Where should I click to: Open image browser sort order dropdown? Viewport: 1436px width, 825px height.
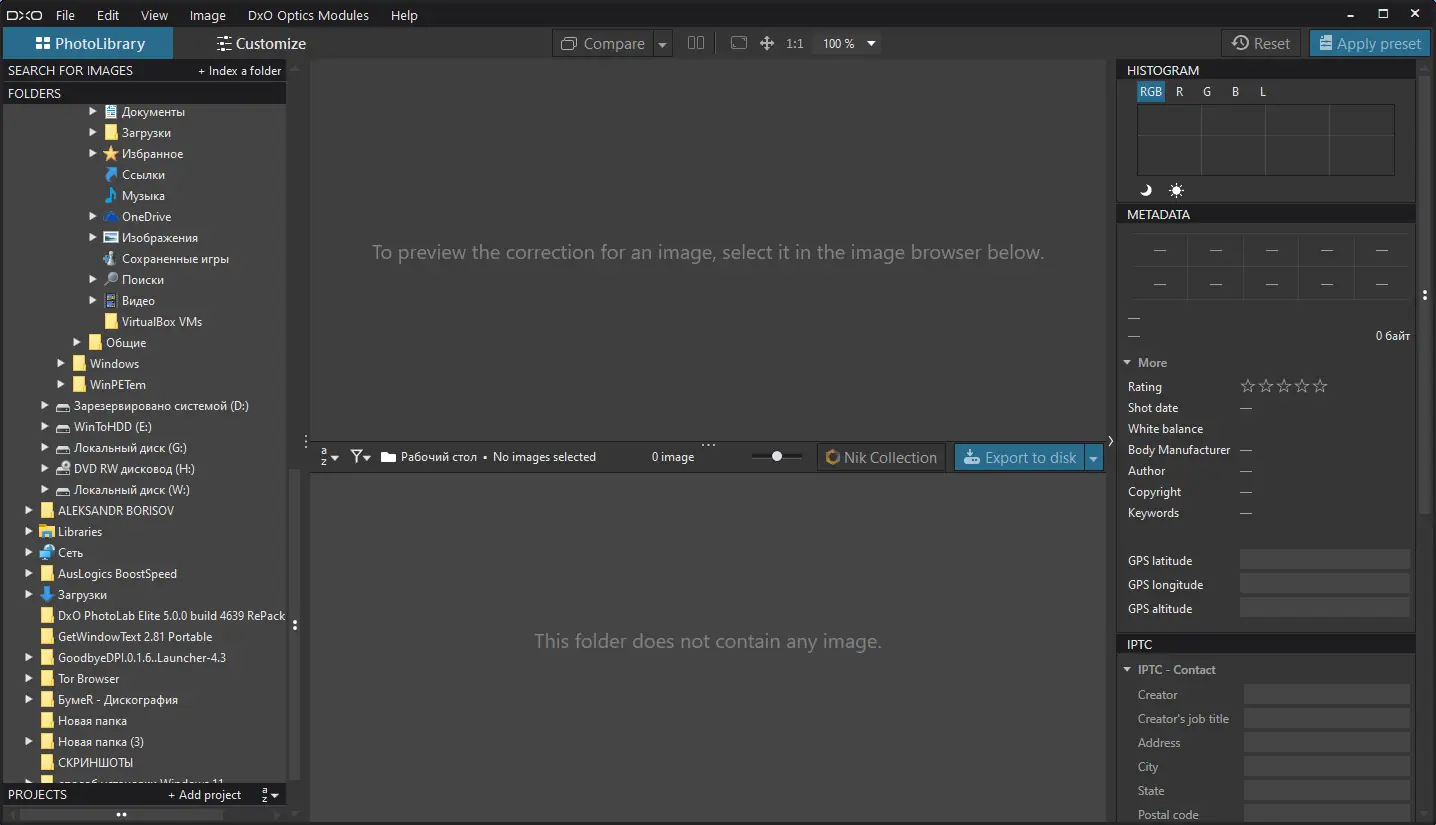click(x=329, y=457)
